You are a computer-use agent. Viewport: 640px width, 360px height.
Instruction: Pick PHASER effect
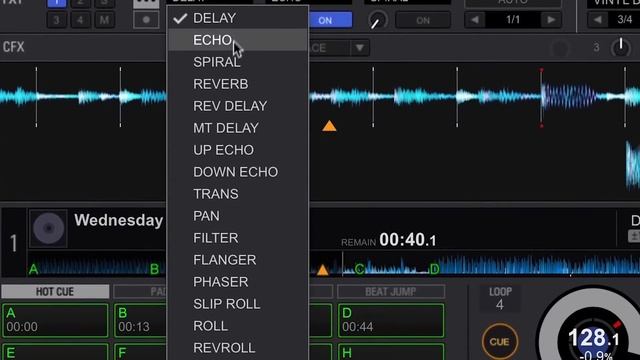pyautogui.click(x=238, y=282)
